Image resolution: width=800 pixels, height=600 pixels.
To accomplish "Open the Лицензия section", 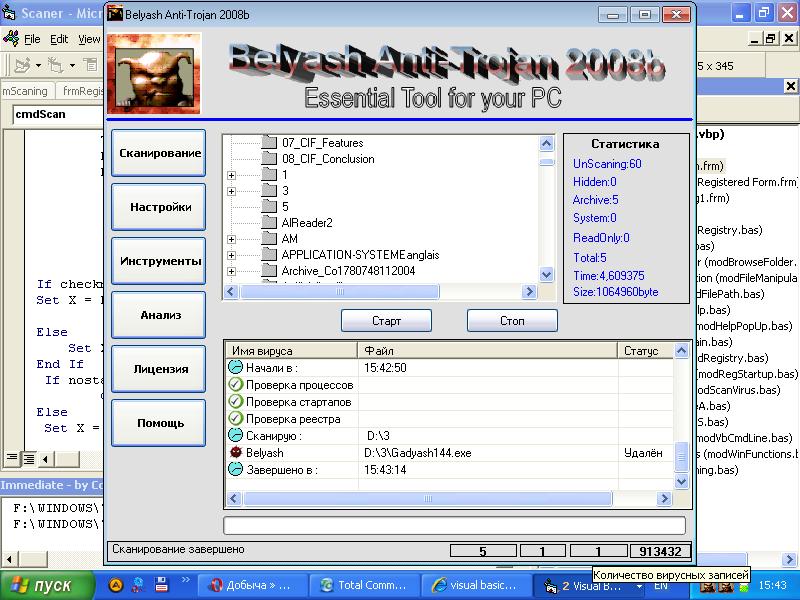I will (159, 369).
